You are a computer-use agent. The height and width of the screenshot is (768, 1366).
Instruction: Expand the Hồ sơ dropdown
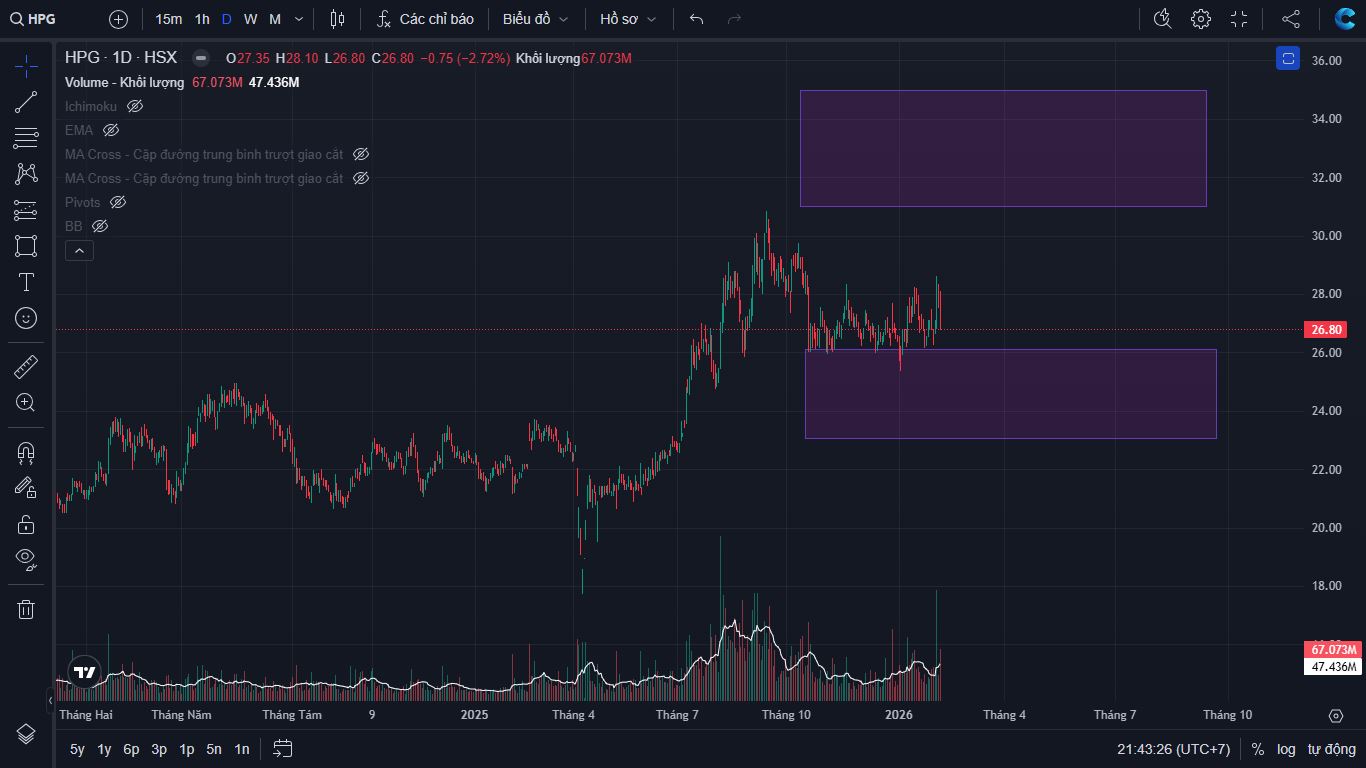pyautogui.click(x=629, y=19)
